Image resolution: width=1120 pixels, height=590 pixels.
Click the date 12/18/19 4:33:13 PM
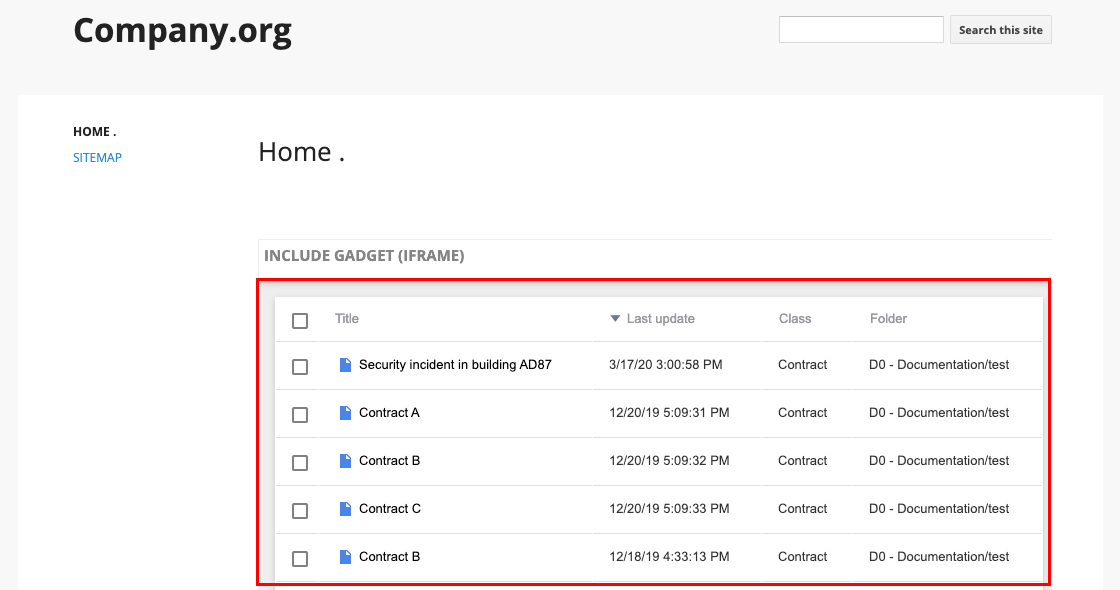(669, 556)
